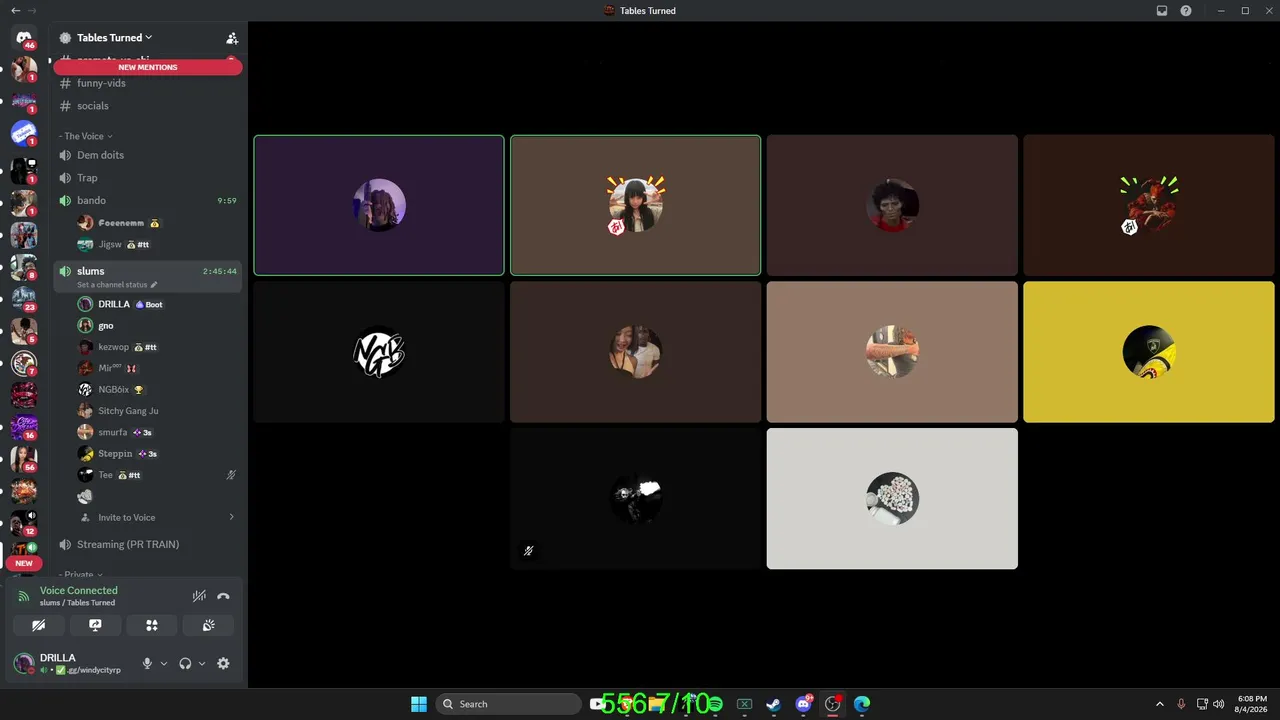Toggle headphones deafen
This screenshot has width=1280, height=720.
(x=185, y=663)
